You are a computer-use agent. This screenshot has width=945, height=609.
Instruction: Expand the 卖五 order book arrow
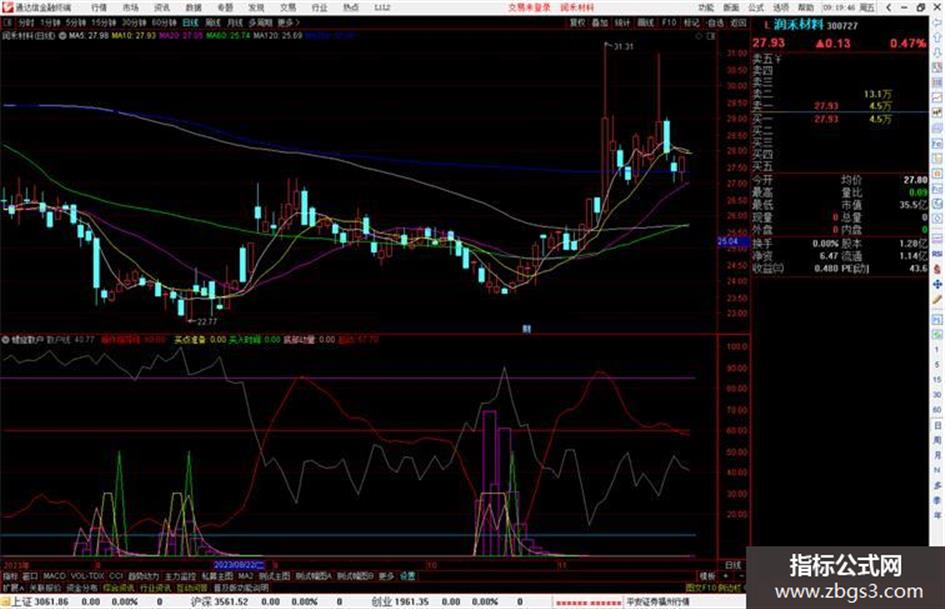[777, 60]
